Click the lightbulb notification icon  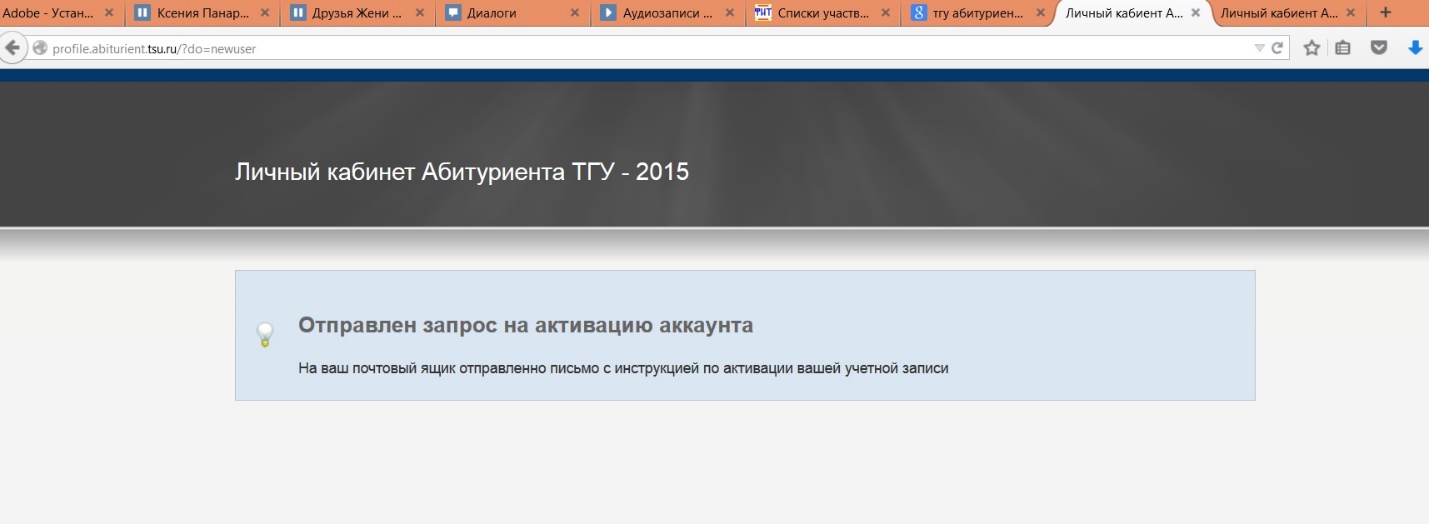click(x=265, y=334)
